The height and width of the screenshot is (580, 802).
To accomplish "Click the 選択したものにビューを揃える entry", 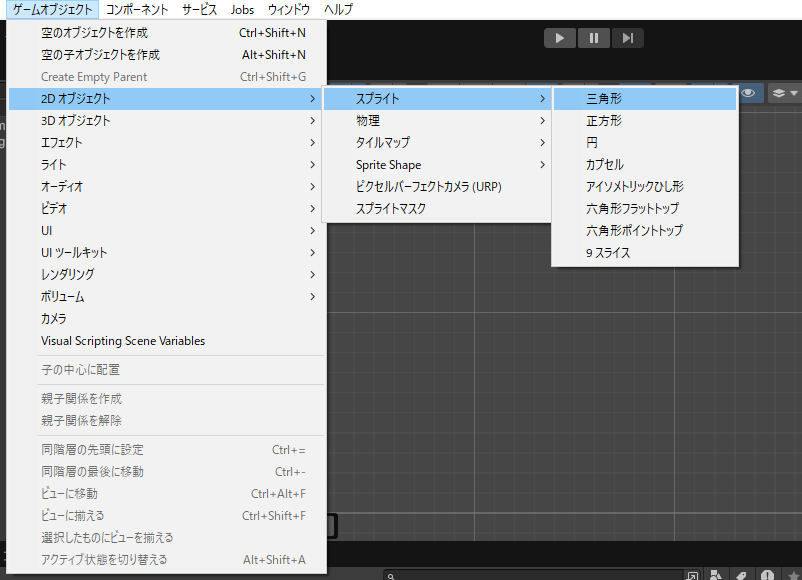I will coord(166,538).
